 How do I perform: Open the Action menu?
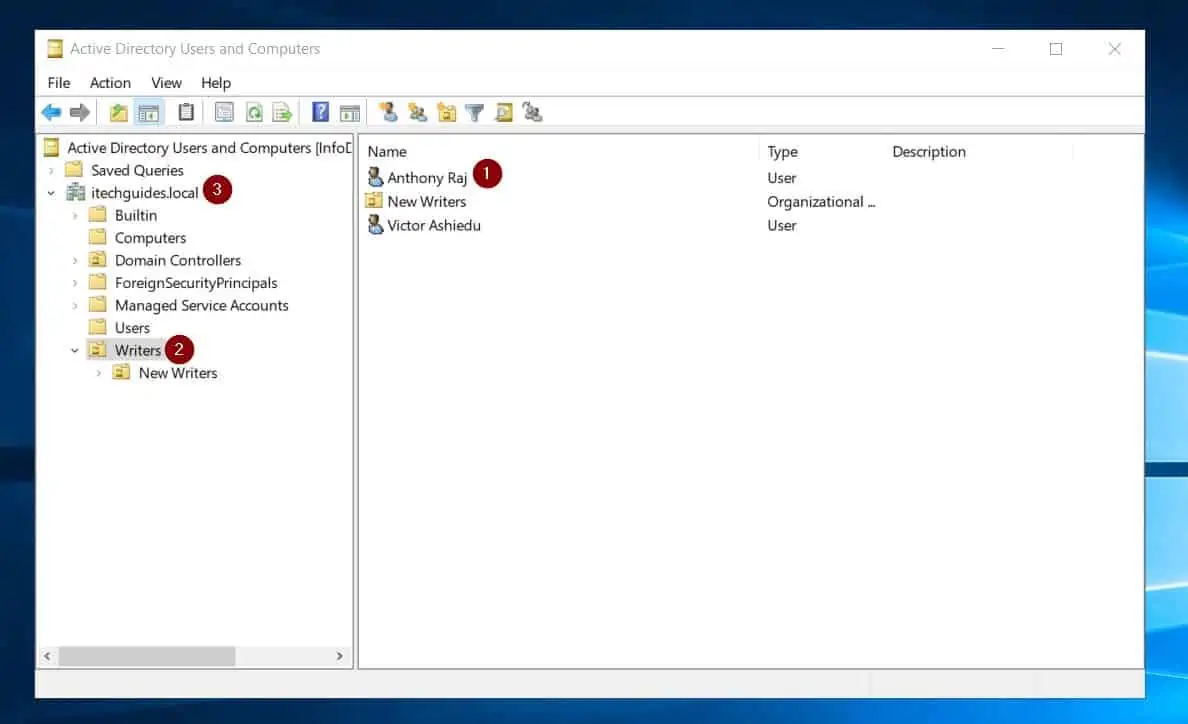(x=110, y=83)
